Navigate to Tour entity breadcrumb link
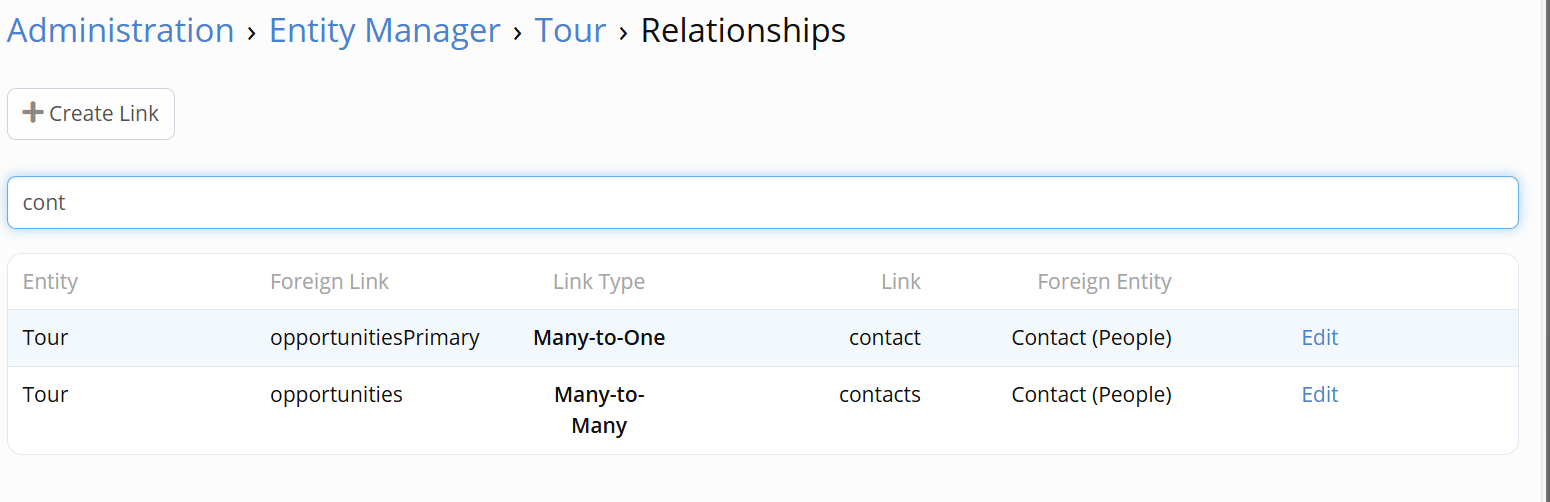1550x502 pixels. tap(570, 30)
